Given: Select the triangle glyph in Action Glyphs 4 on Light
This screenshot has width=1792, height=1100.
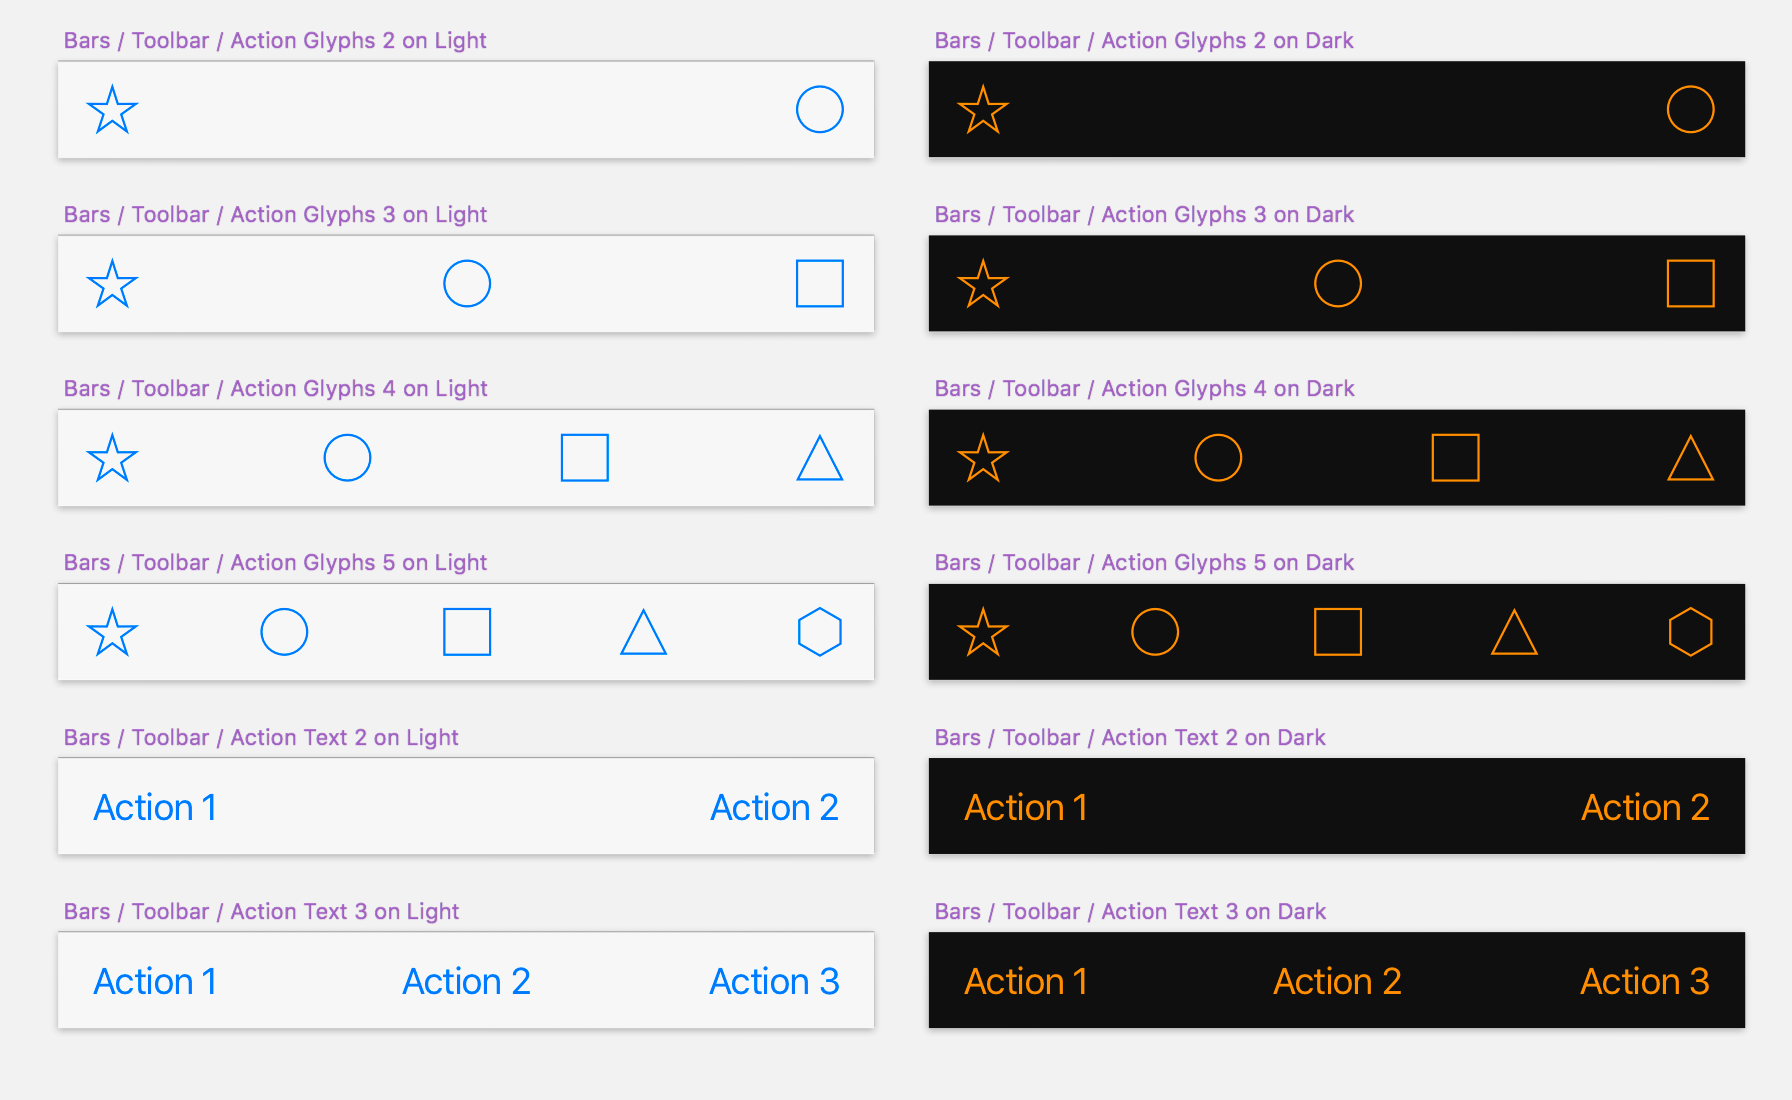Looking at the screenshot, I should (819, 458).
